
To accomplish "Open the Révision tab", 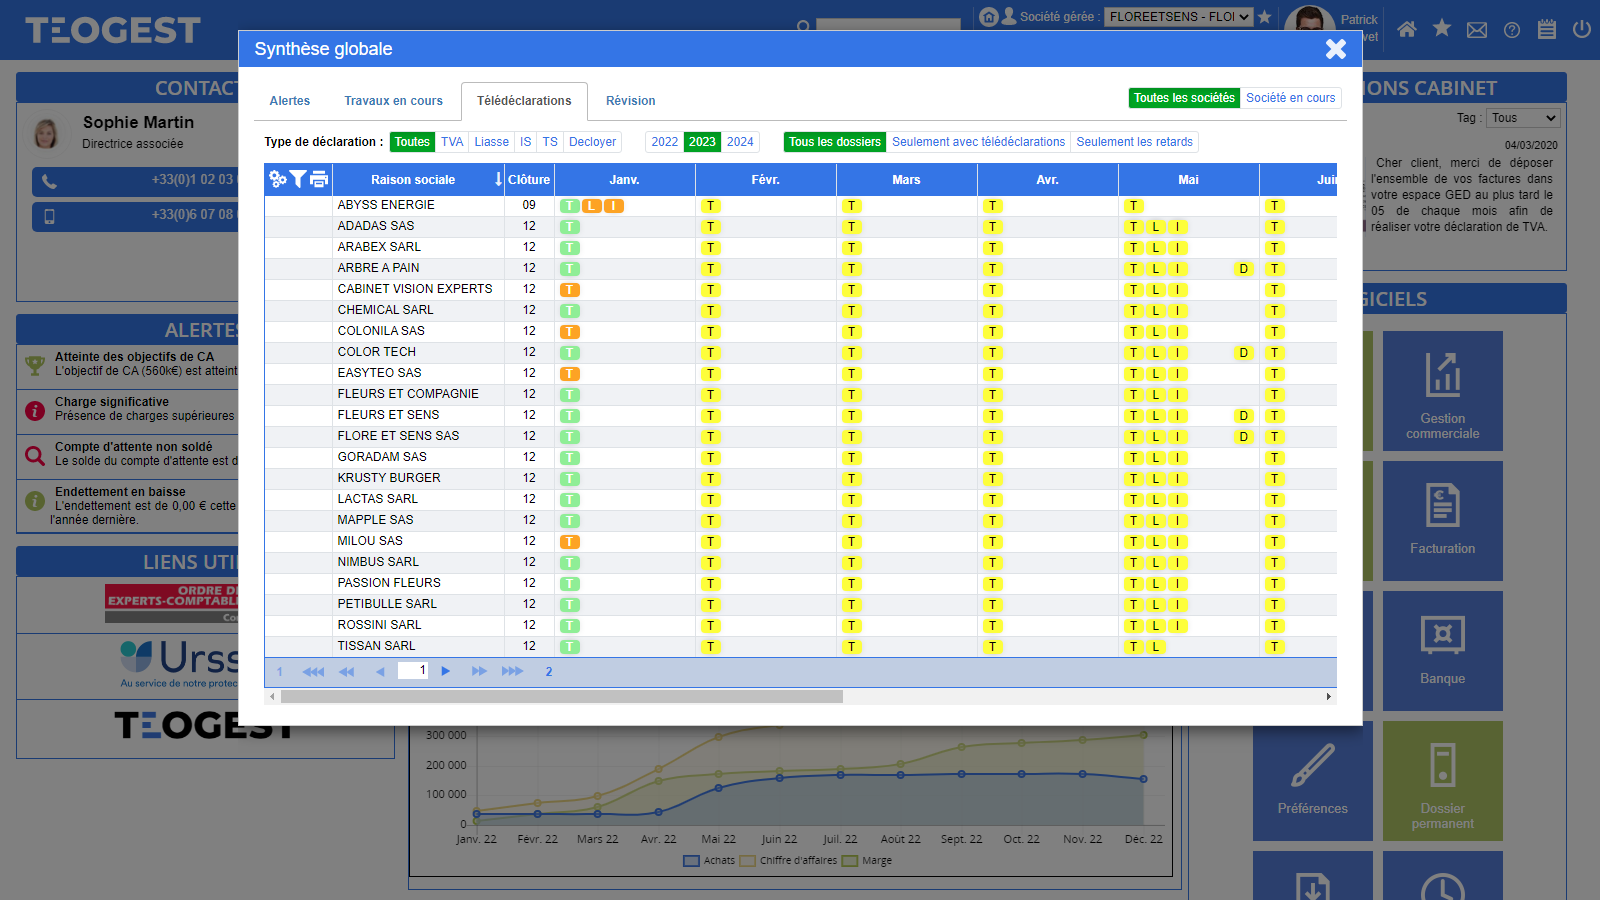I will (630, 101).
